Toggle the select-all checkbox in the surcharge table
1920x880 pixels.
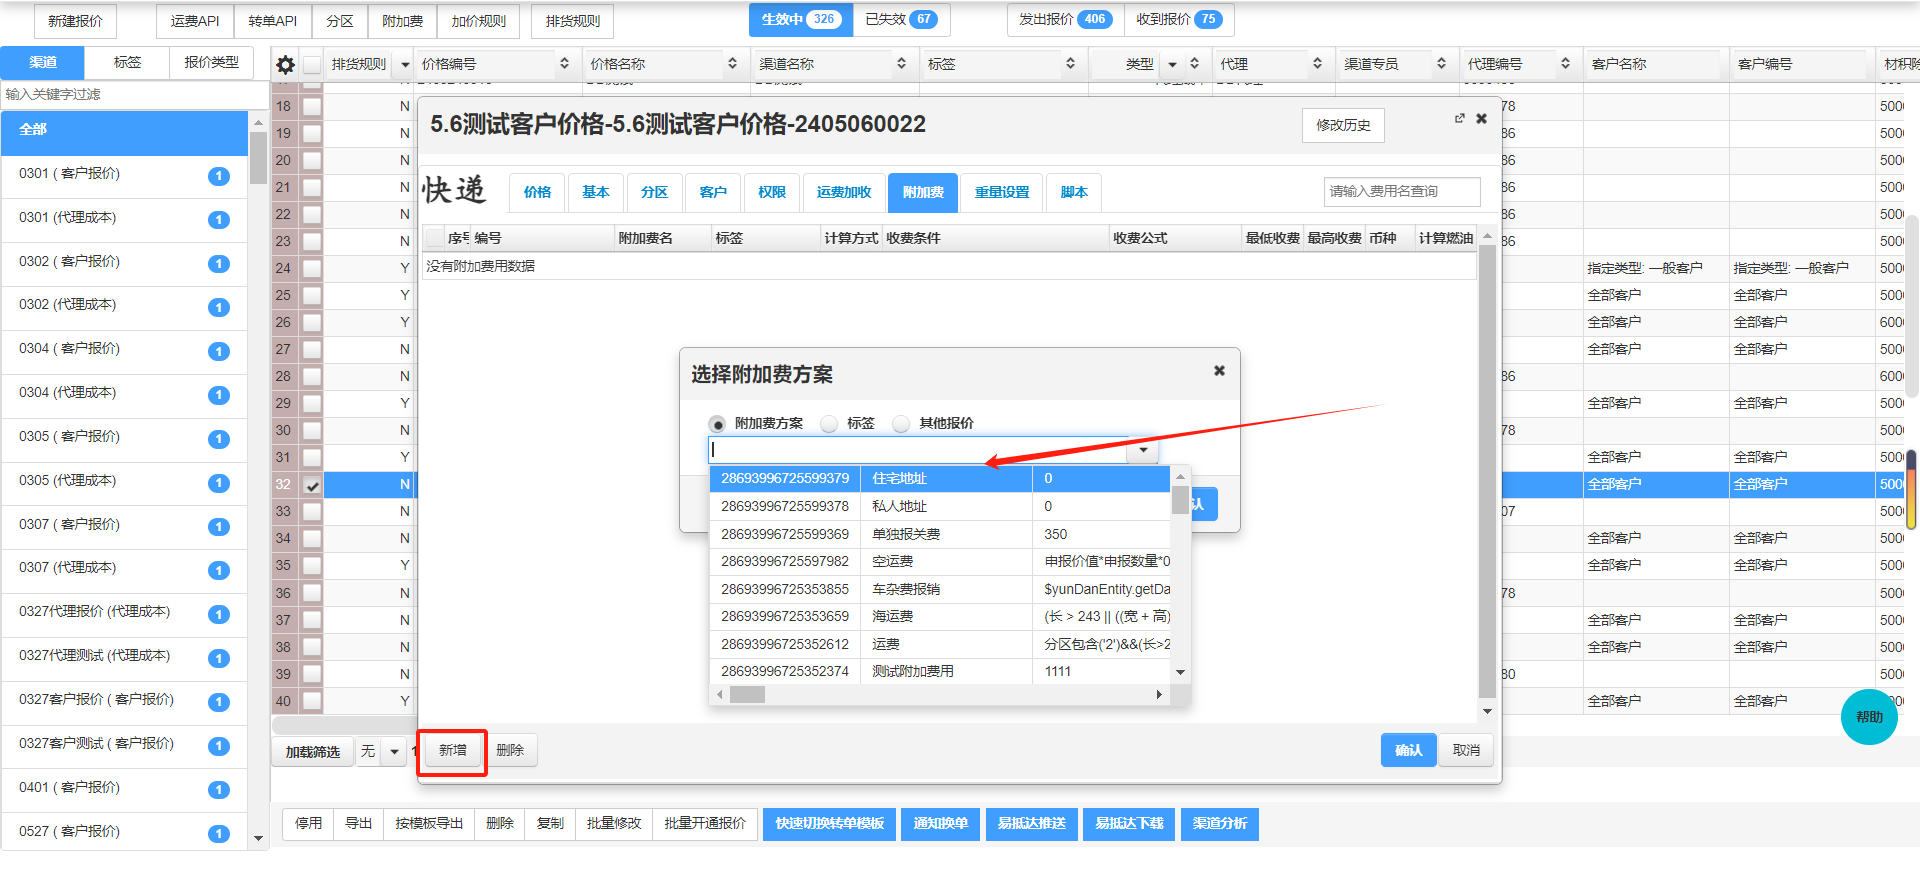tap(434, 238)
